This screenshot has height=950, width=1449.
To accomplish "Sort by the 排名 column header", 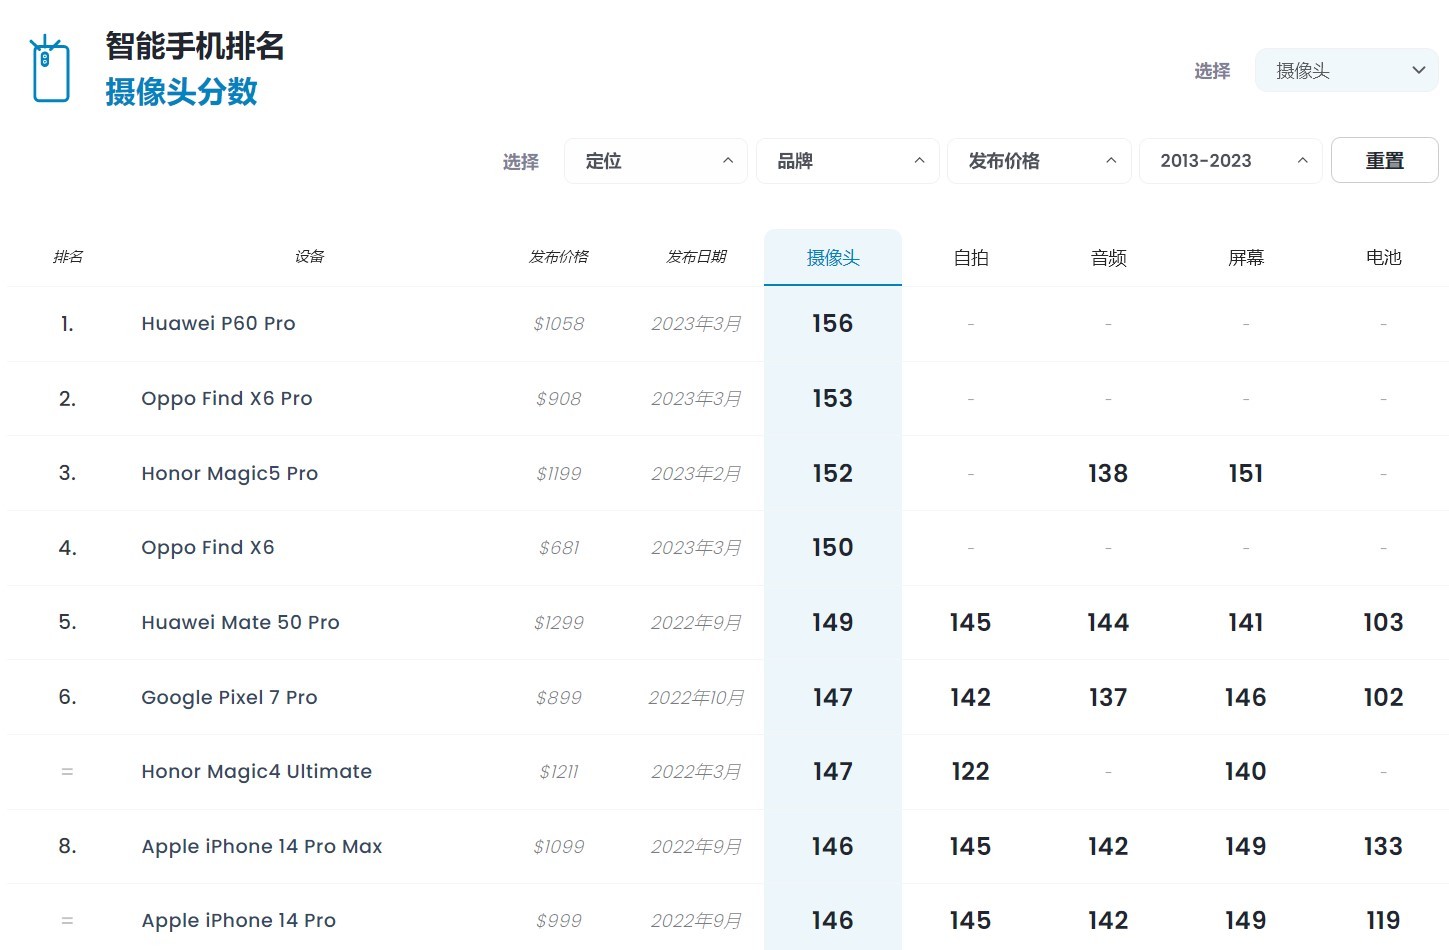I will click(67, 257).
